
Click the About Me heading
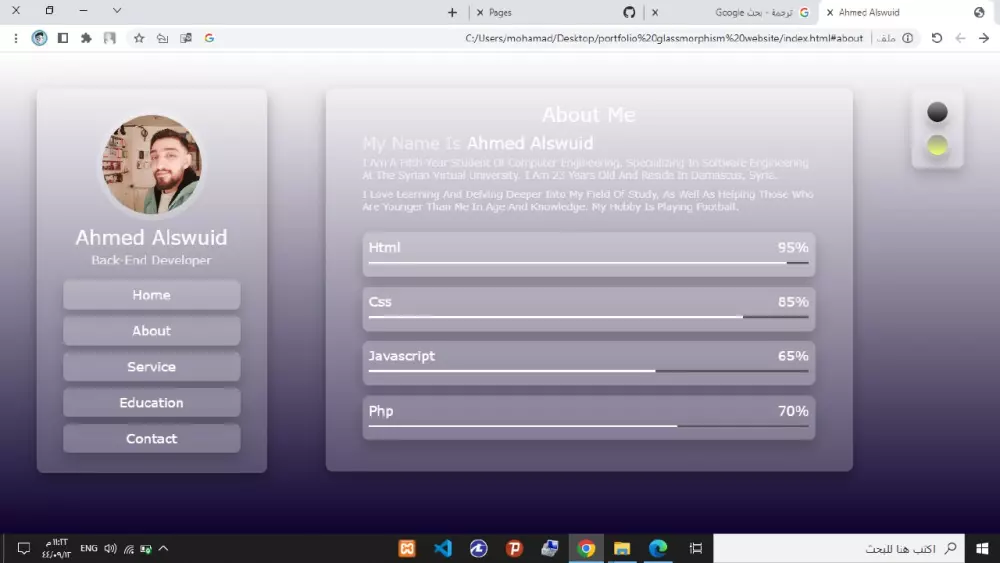click(589, 115)
